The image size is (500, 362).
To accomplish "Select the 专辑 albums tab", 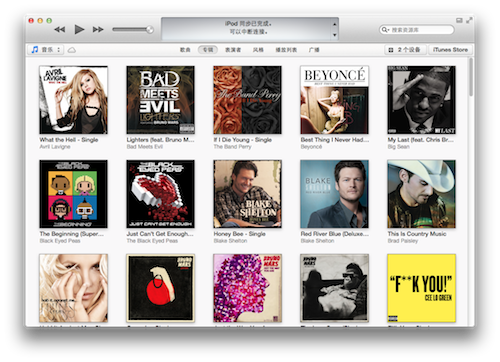I will [x=208, y=50].
